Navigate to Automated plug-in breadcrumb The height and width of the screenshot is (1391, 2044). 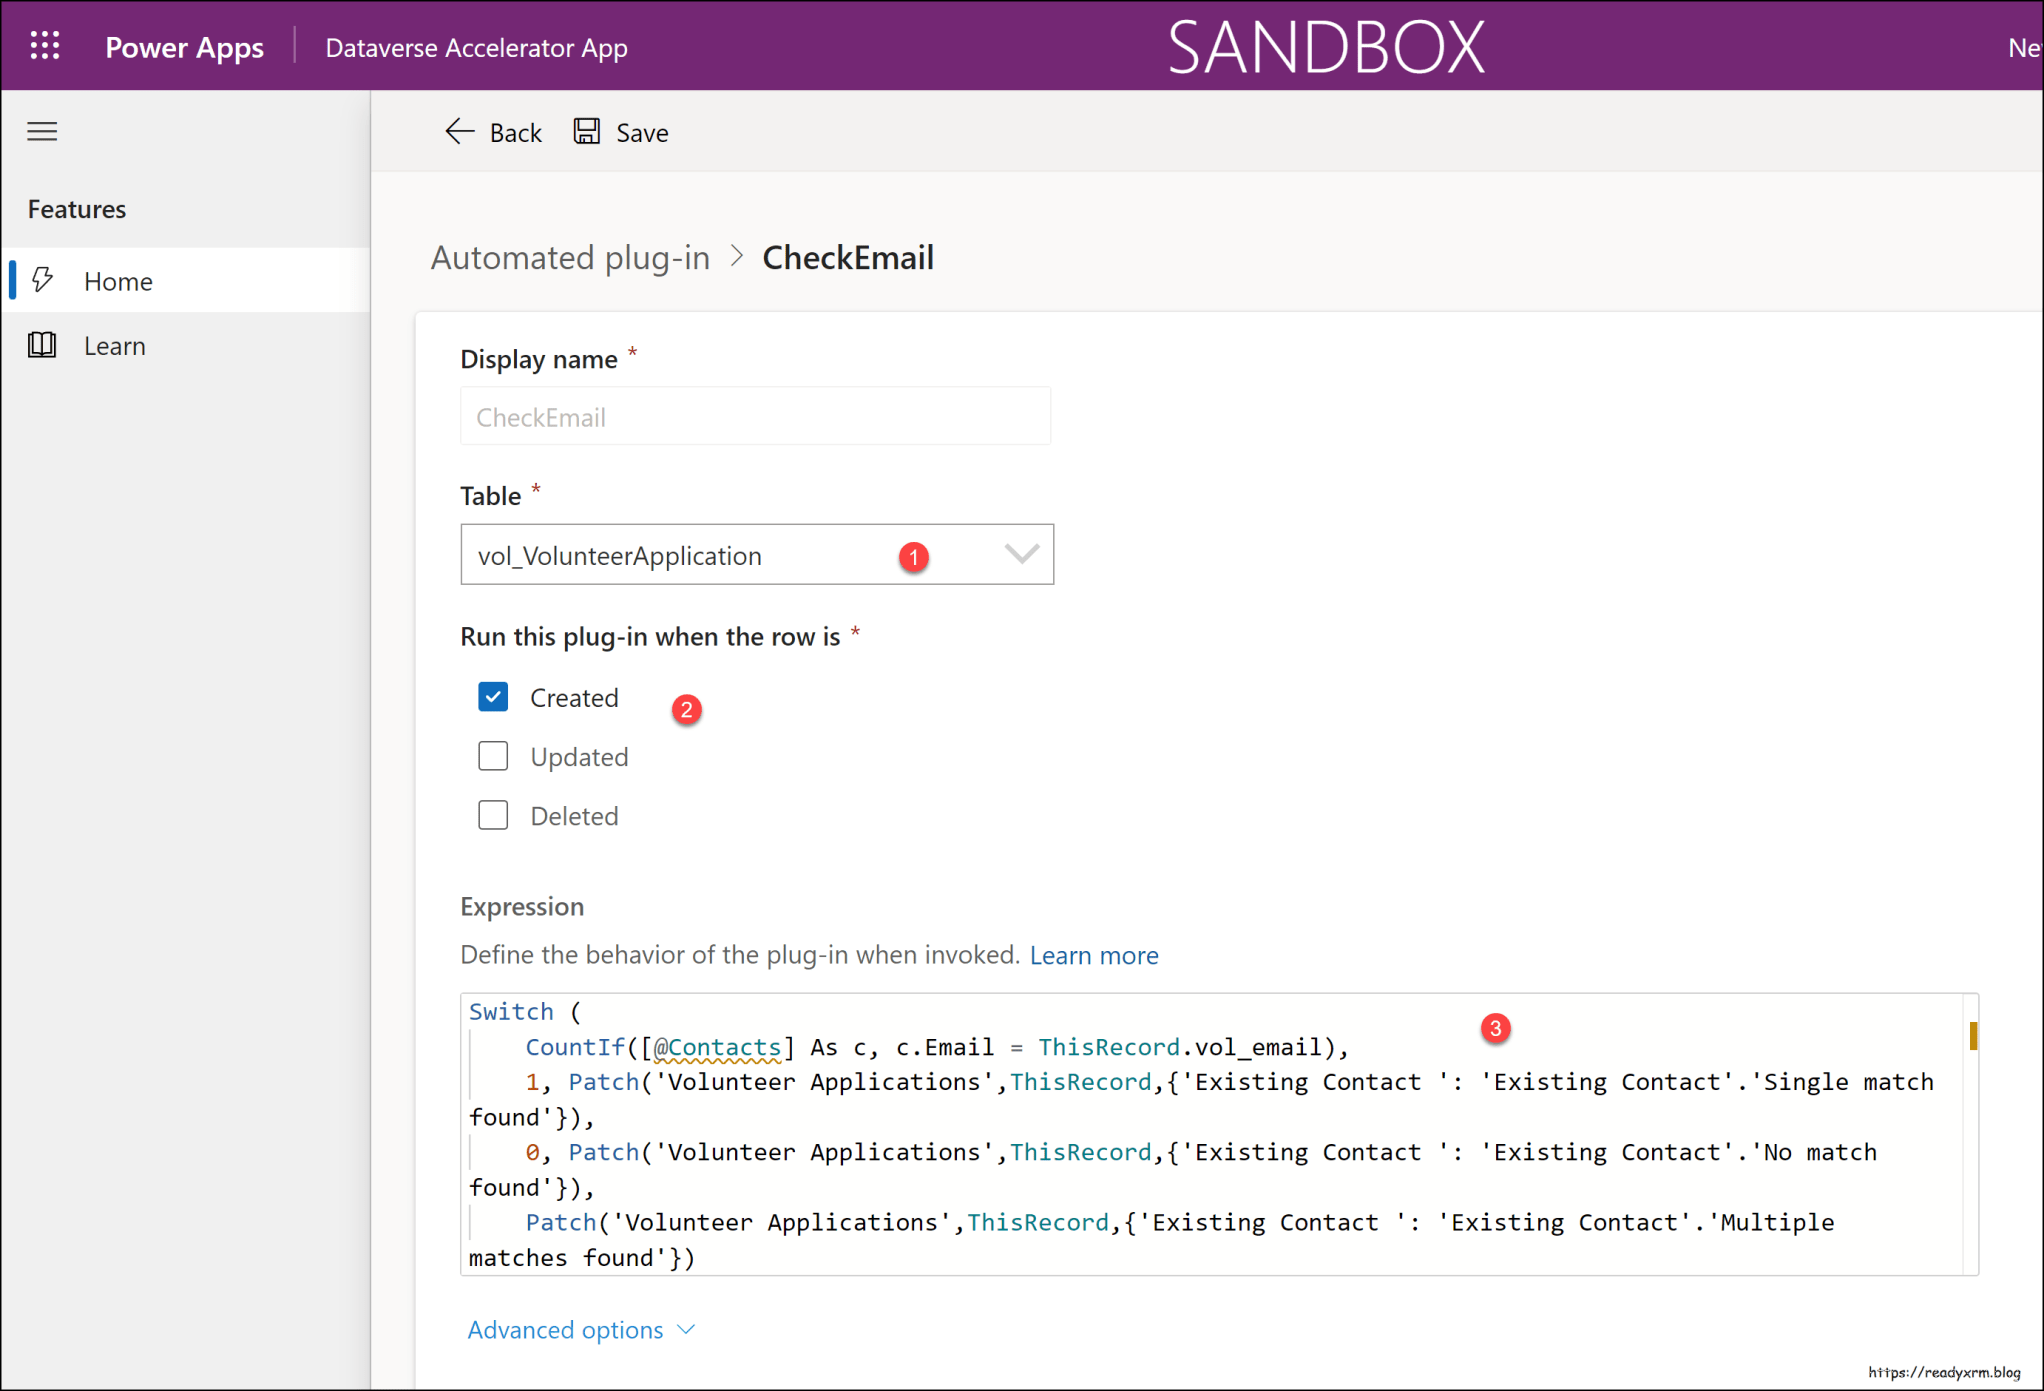[x=569, y=257]
